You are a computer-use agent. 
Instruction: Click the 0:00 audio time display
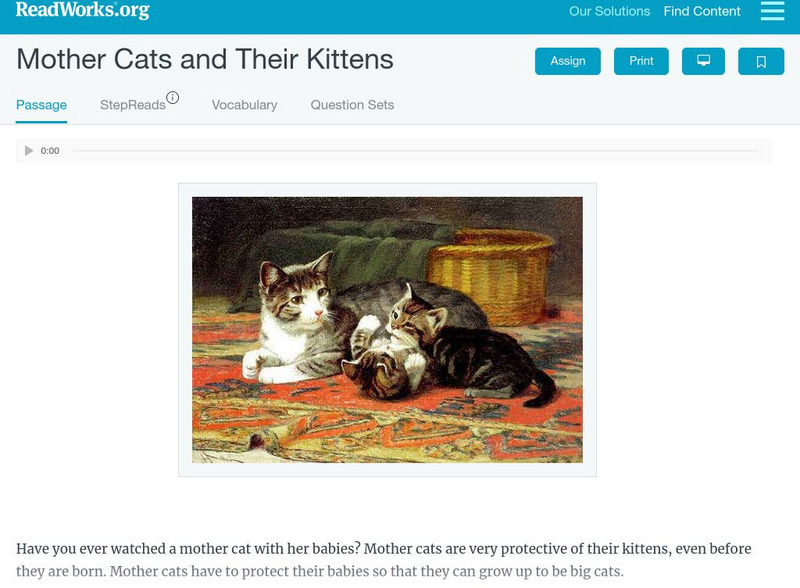pyautogui.click(x=50, y=151)
